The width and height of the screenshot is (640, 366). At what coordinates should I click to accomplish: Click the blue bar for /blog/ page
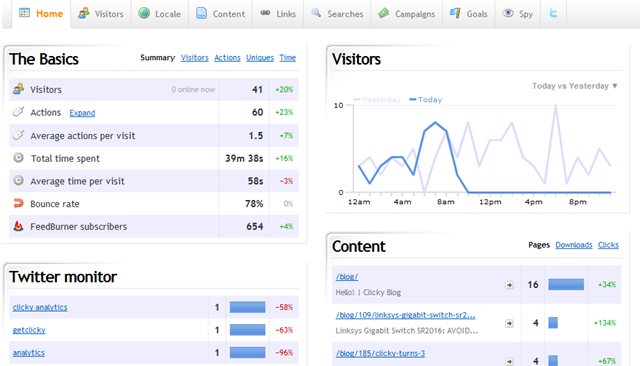[566, 284]
